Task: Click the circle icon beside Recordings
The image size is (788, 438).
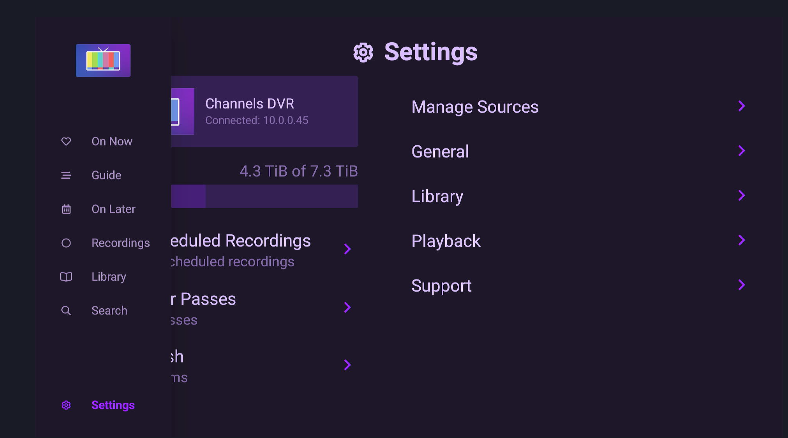Action: pyautogui.click(x=66, y=243)
